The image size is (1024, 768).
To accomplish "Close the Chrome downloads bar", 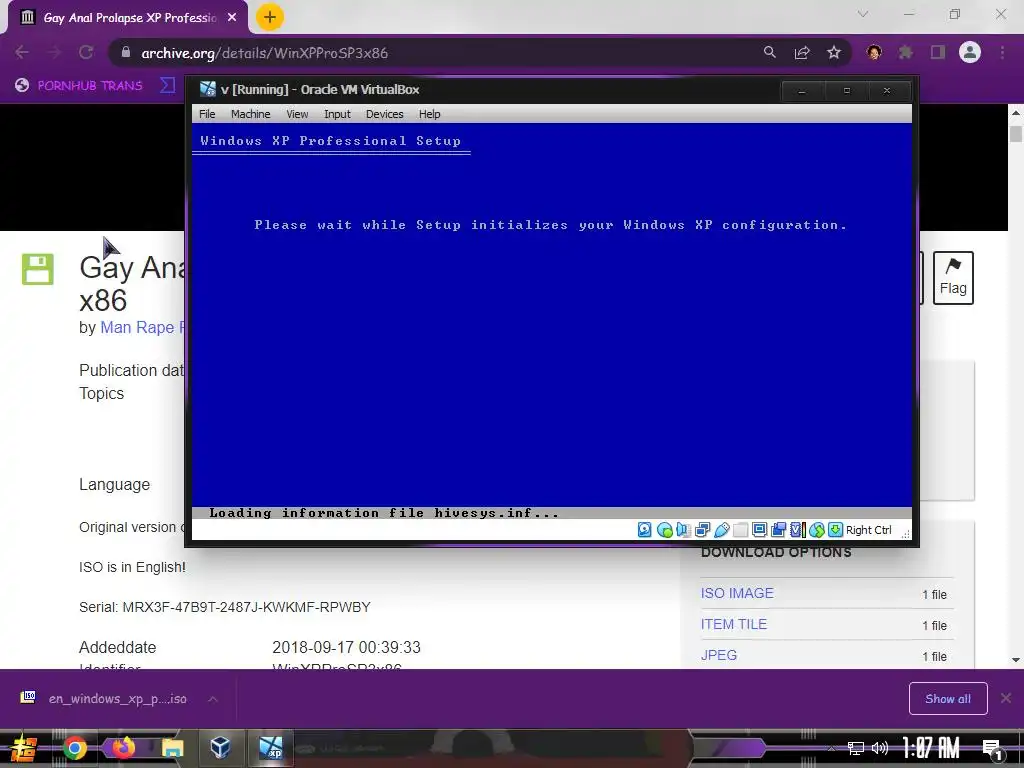I will point(1006,699).
